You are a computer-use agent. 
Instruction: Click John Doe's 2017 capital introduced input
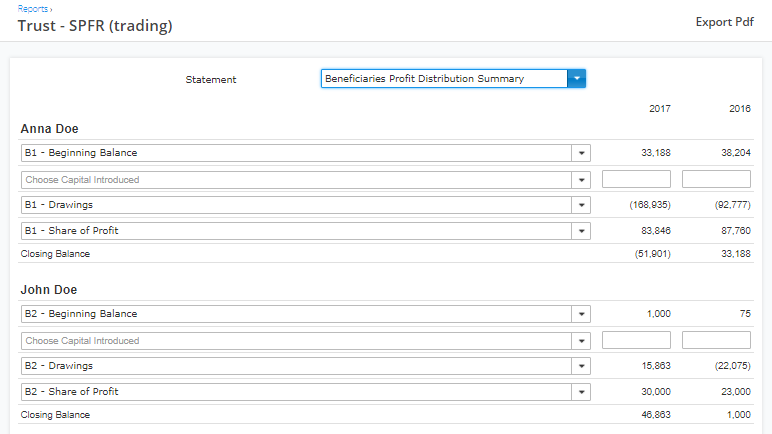636,340
